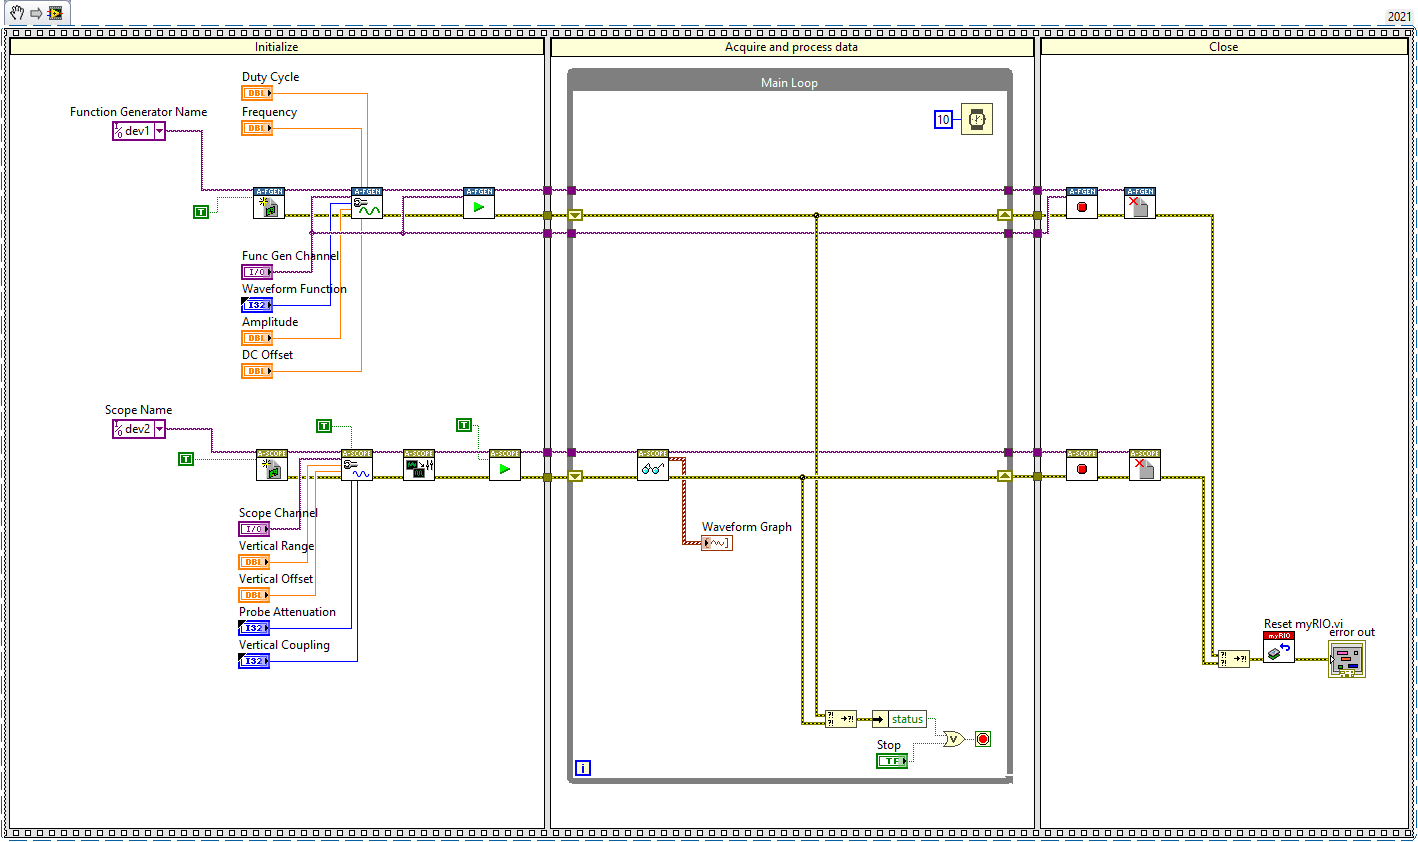Image resolution: width=1418 pixels, height=842 pixels.
Task: Select the A-FGEN close session node
Action: tap(1140, 203)
